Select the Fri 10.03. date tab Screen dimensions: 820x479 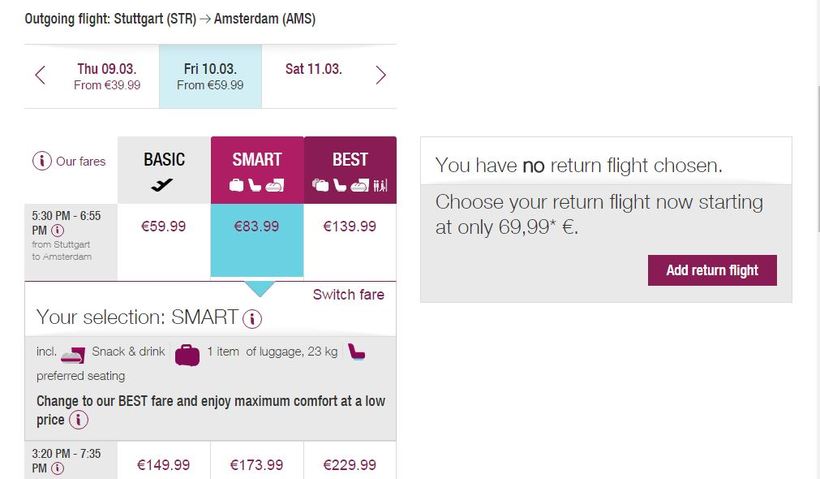click(x=210, y=76)
